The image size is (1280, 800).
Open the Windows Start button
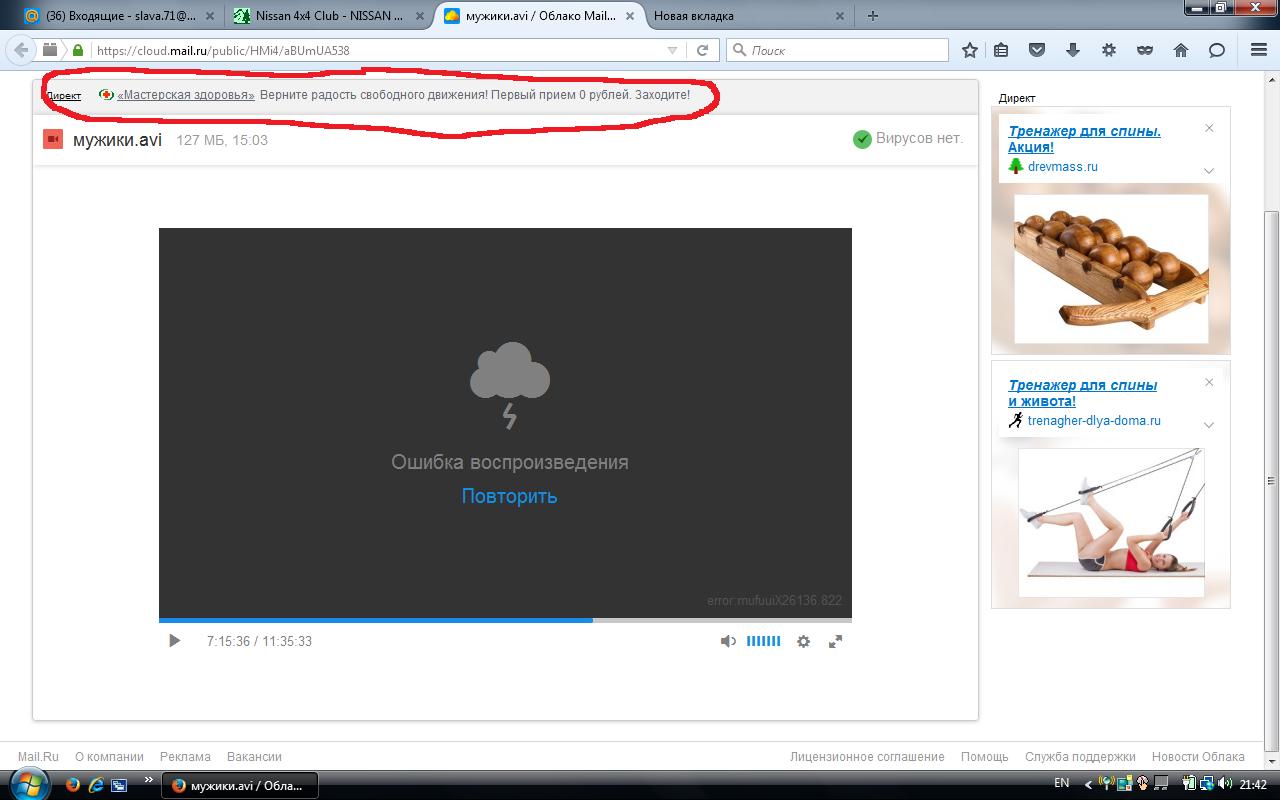pyautogui.click(x=28, y=784)
